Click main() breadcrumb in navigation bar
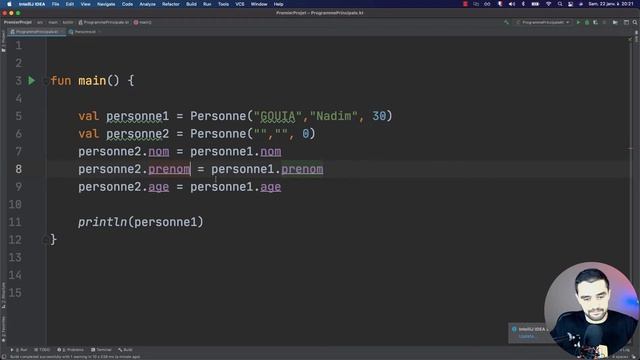Viewport: 640px width, 360px height. click(x=143, y=22)
